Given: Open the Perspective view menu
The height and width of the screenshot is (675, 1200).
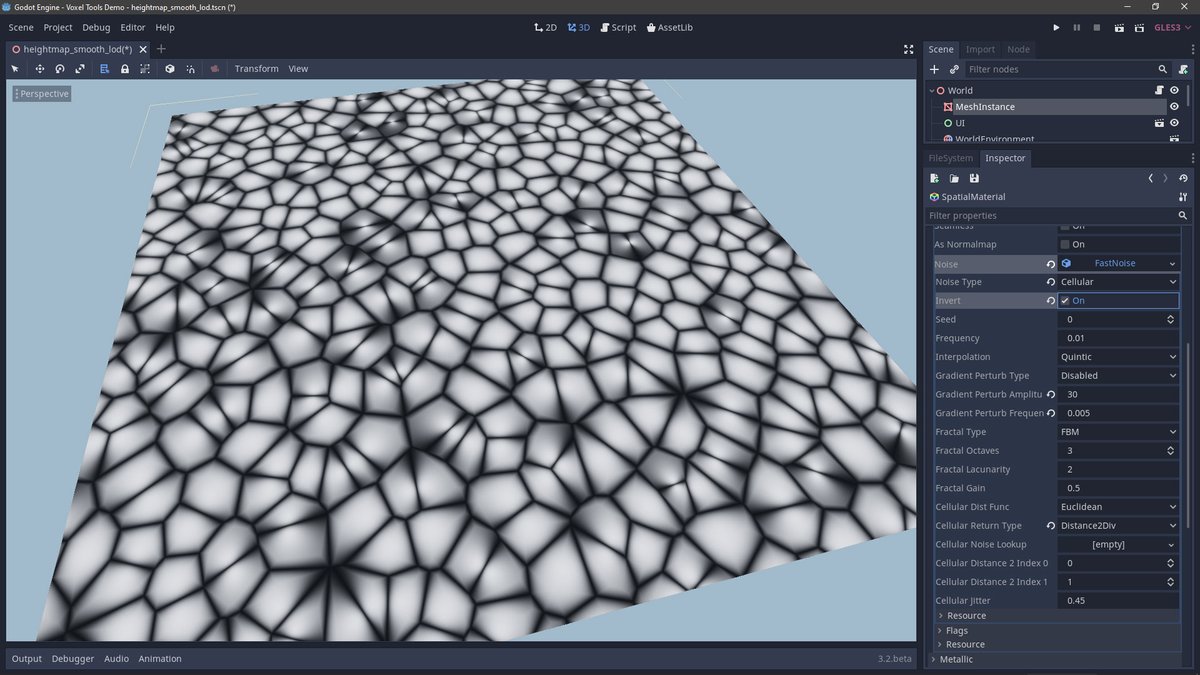Looking at the screenshot, I should 41,94.
